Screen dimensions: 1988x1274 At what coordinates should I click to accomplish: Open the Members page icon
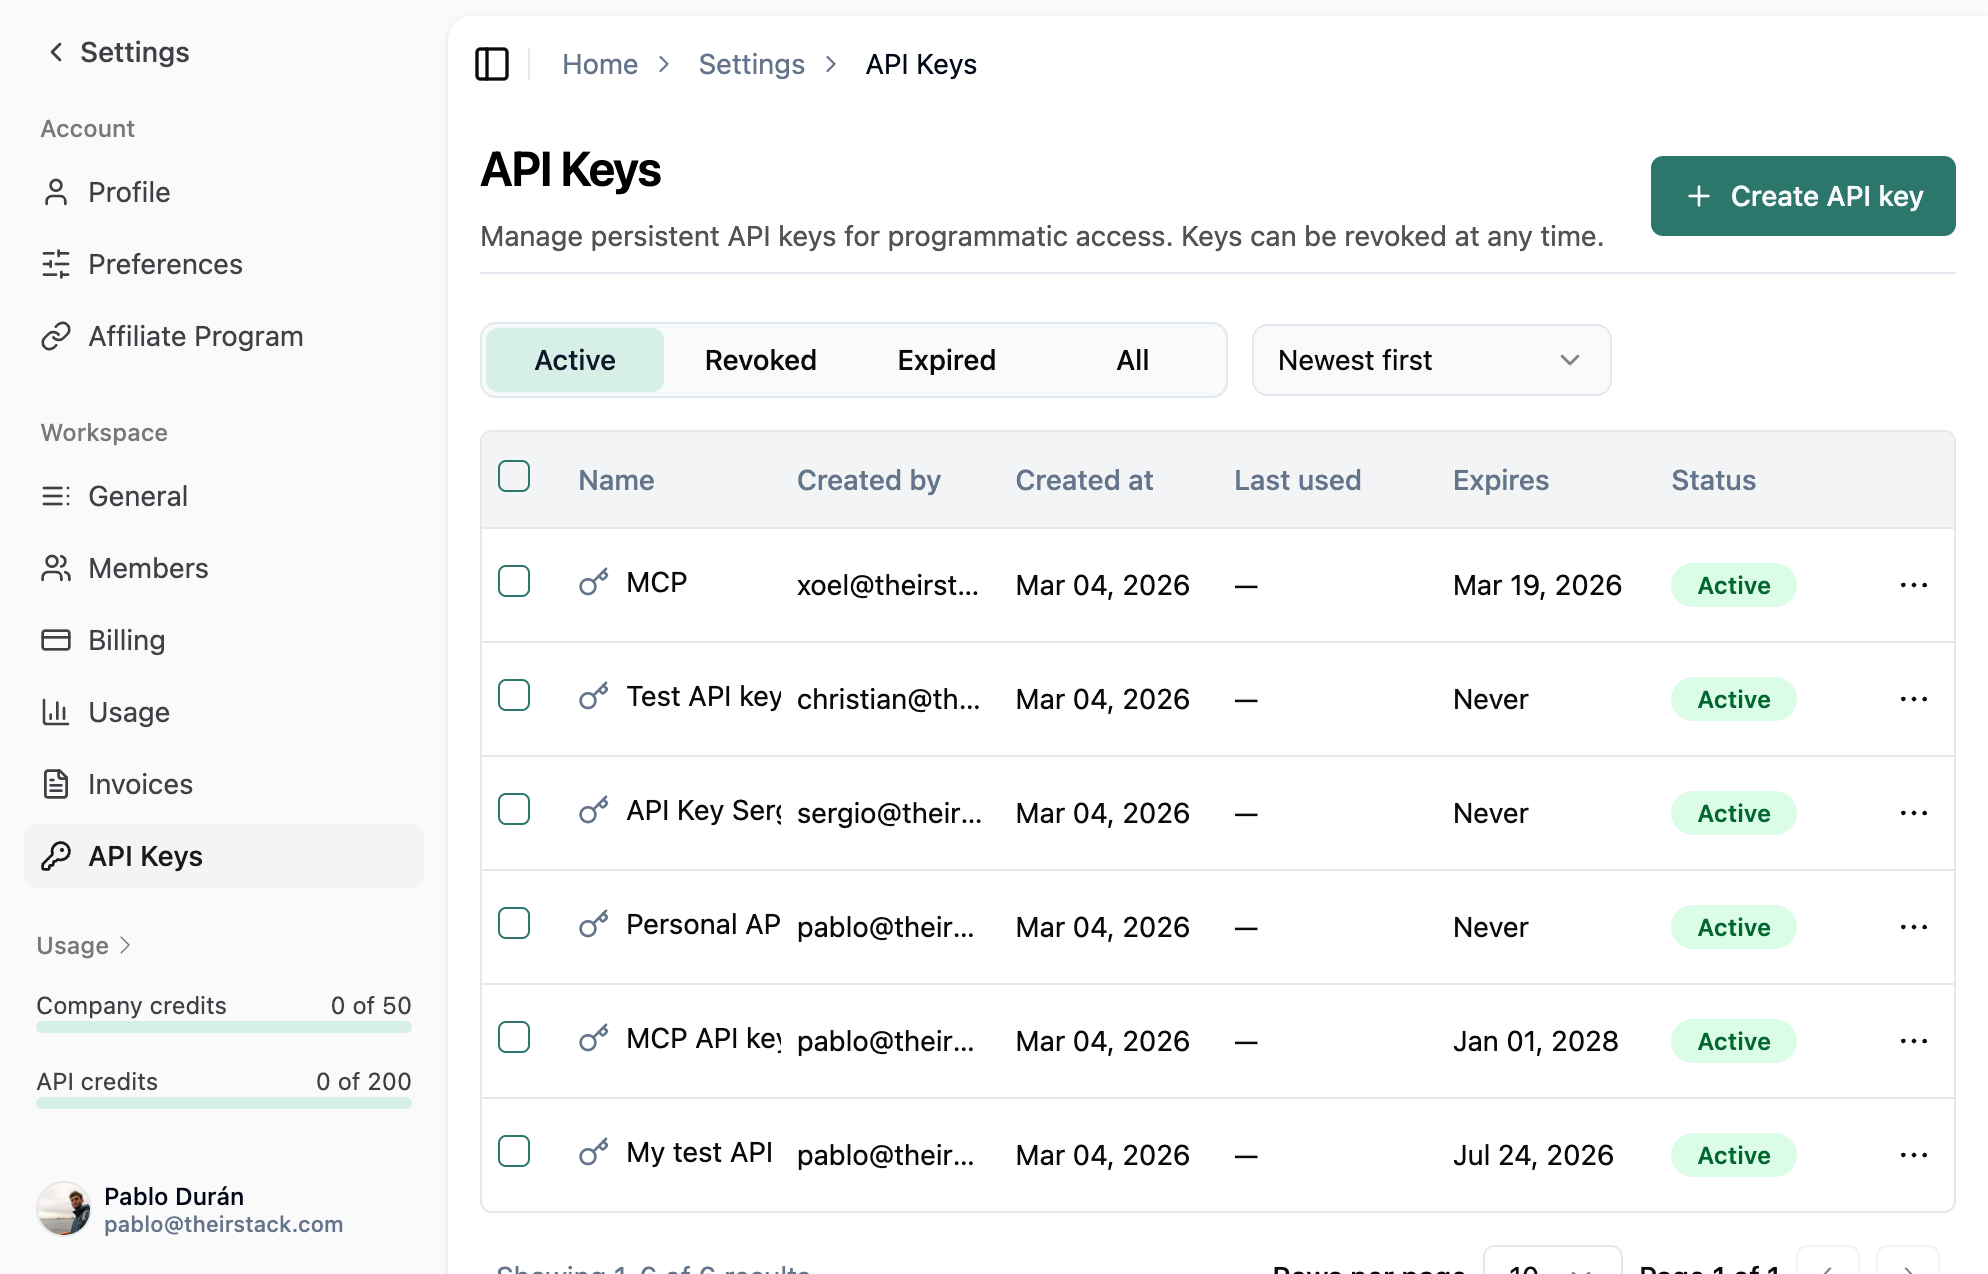pyautogui.click(x=56, y=568)
